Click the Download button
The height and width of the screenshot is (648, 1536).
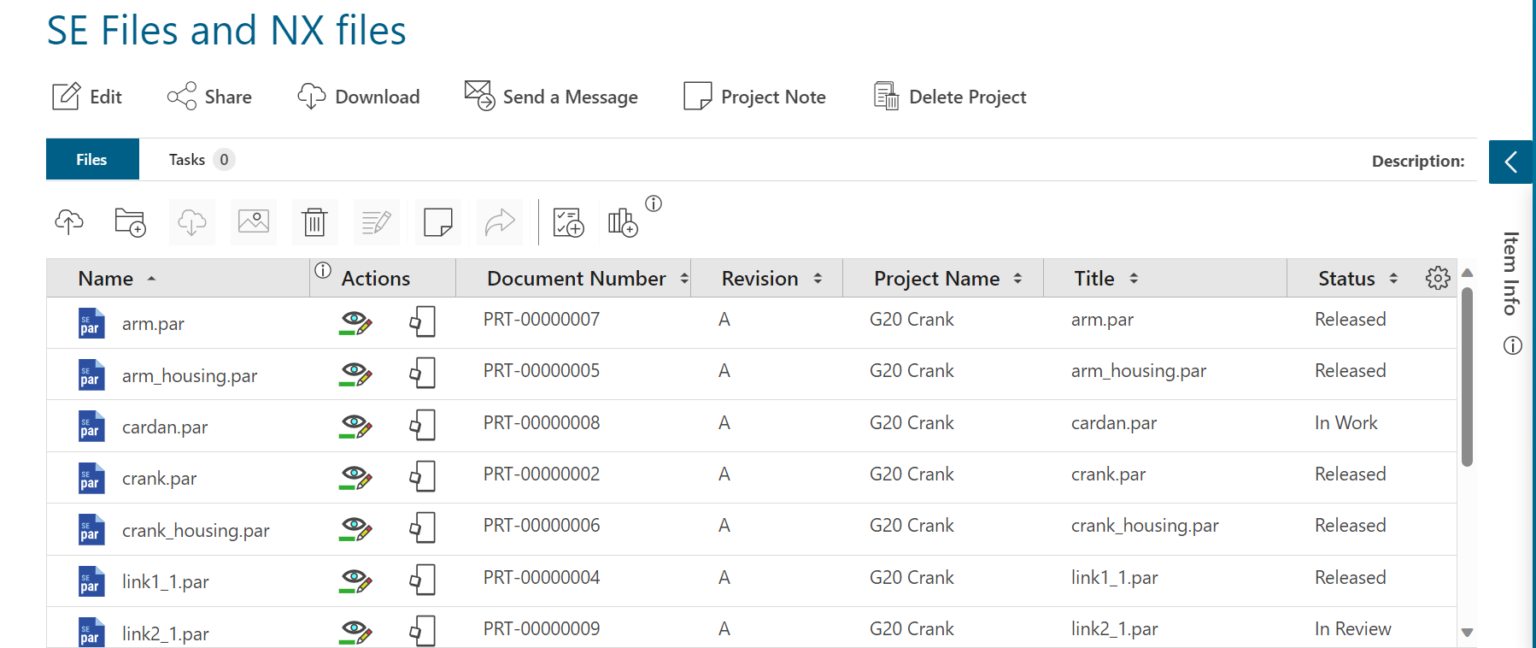(359, 96)
